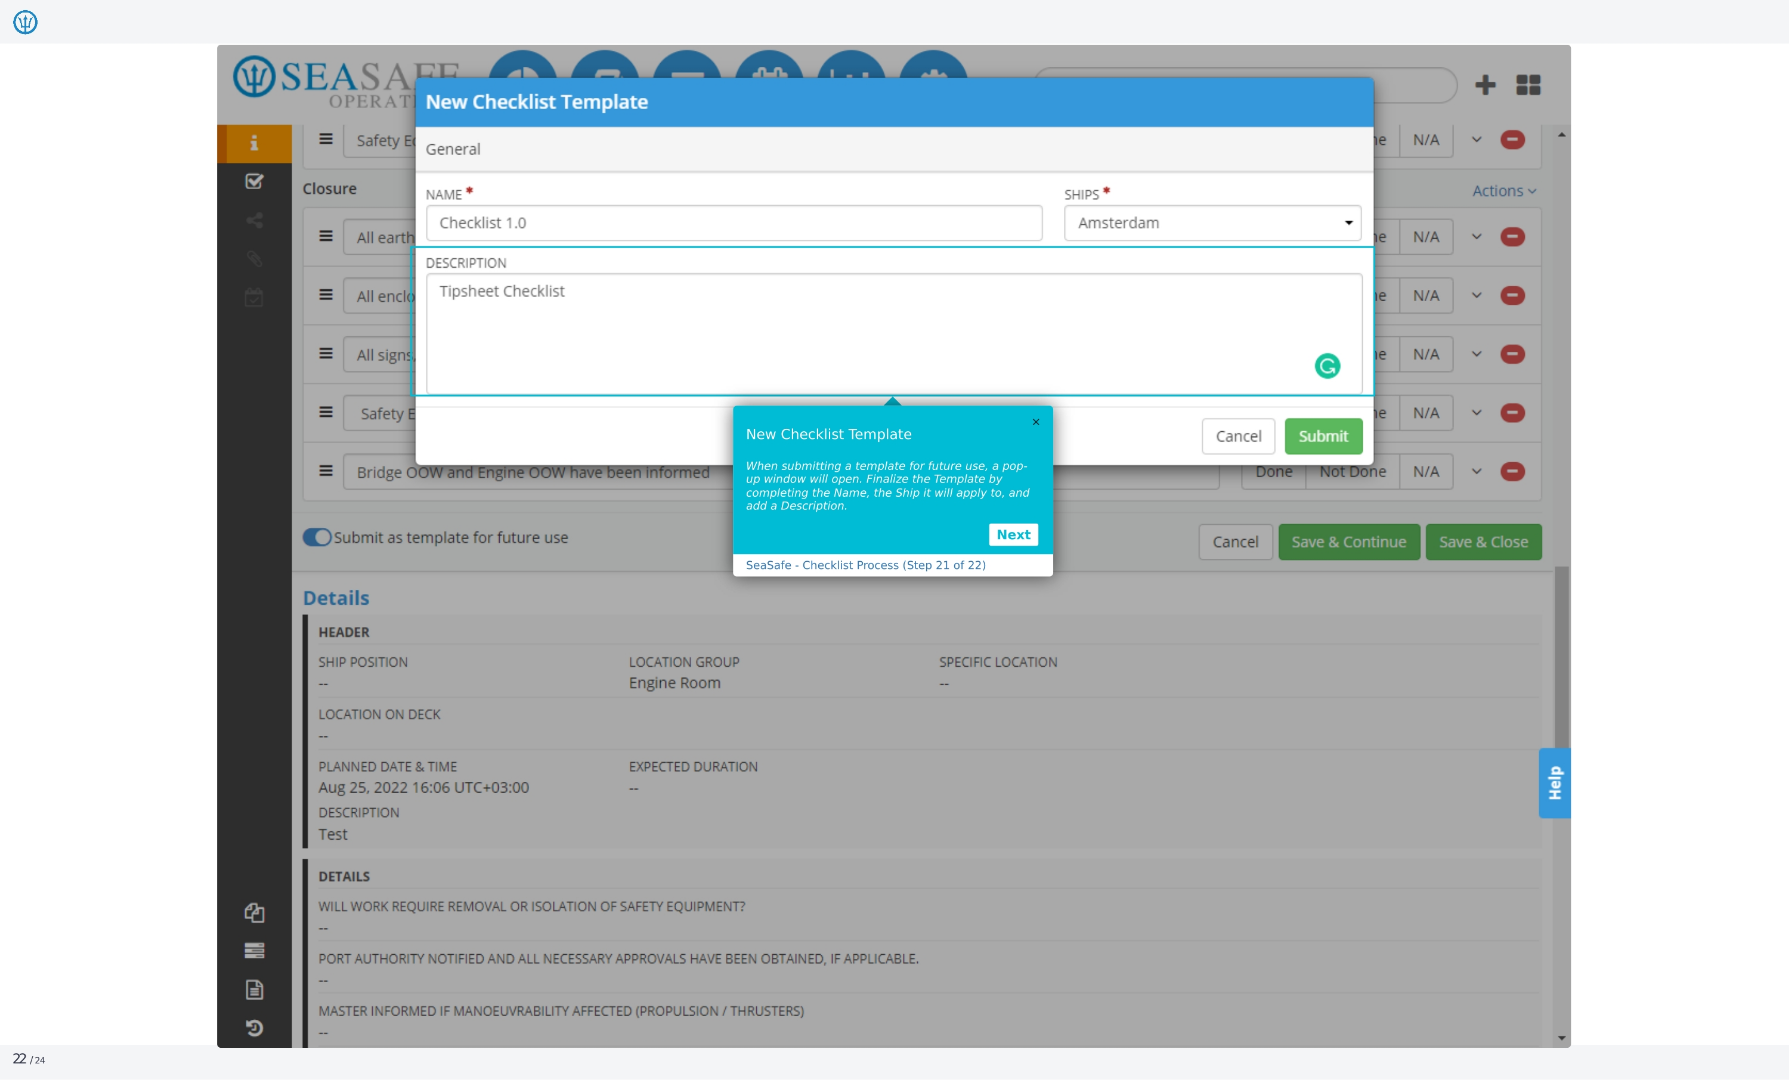
Task: Remove the 'All enclo' checklist row
Action: (x=1512, y=296)
